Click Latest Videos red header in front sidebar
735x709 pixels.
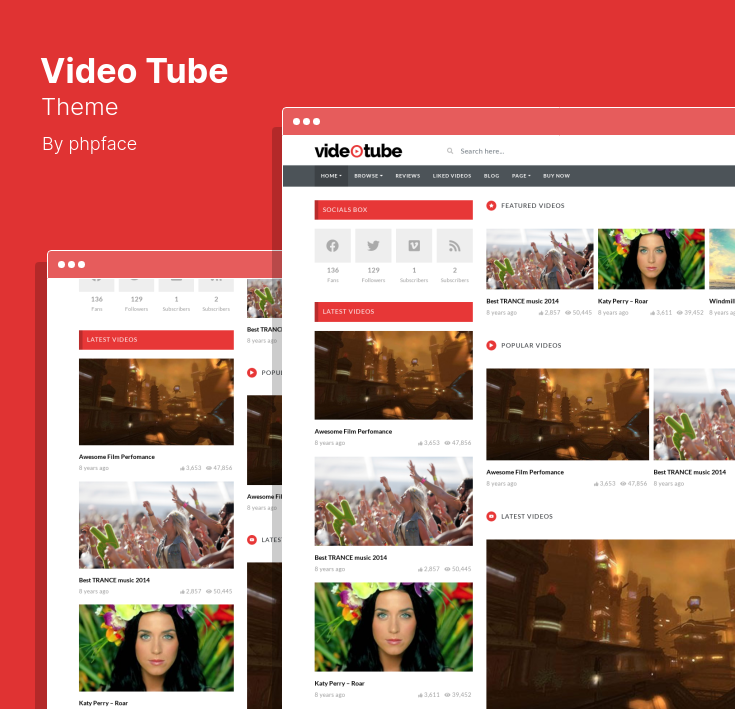click(394, 312)
